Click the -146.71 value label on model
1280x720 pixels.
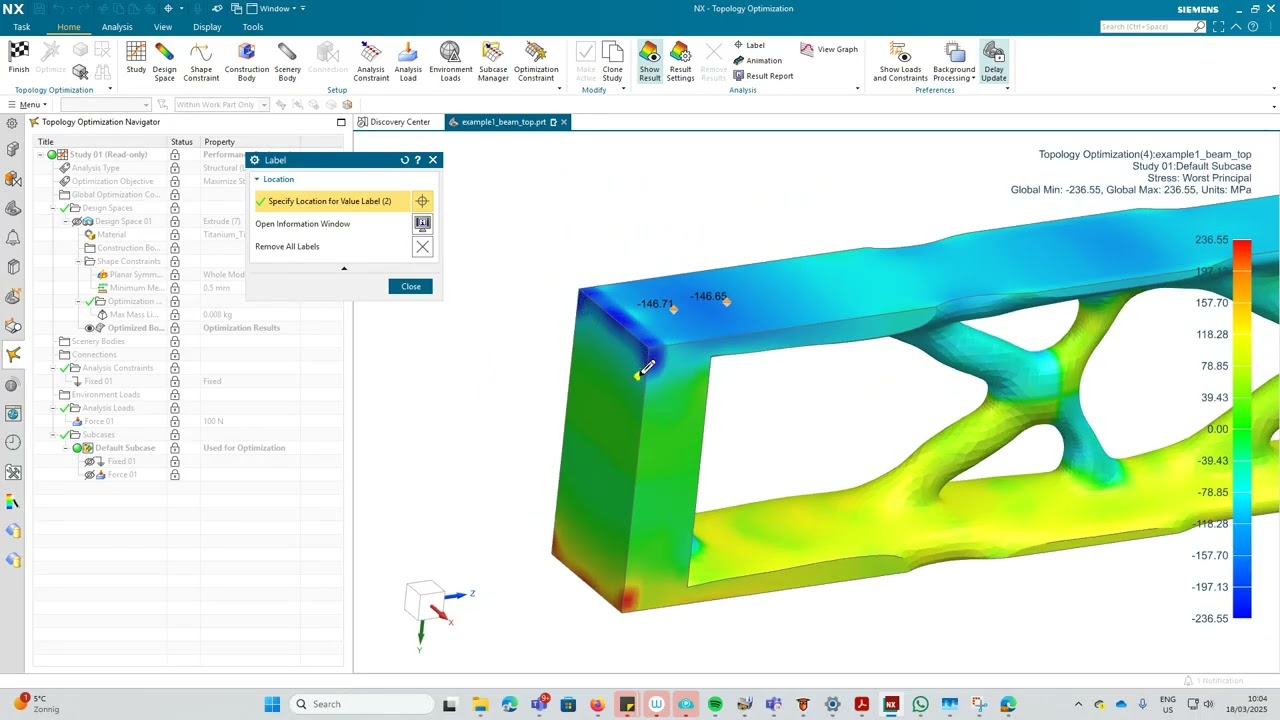pyautogui.click(x=656, y=304)
